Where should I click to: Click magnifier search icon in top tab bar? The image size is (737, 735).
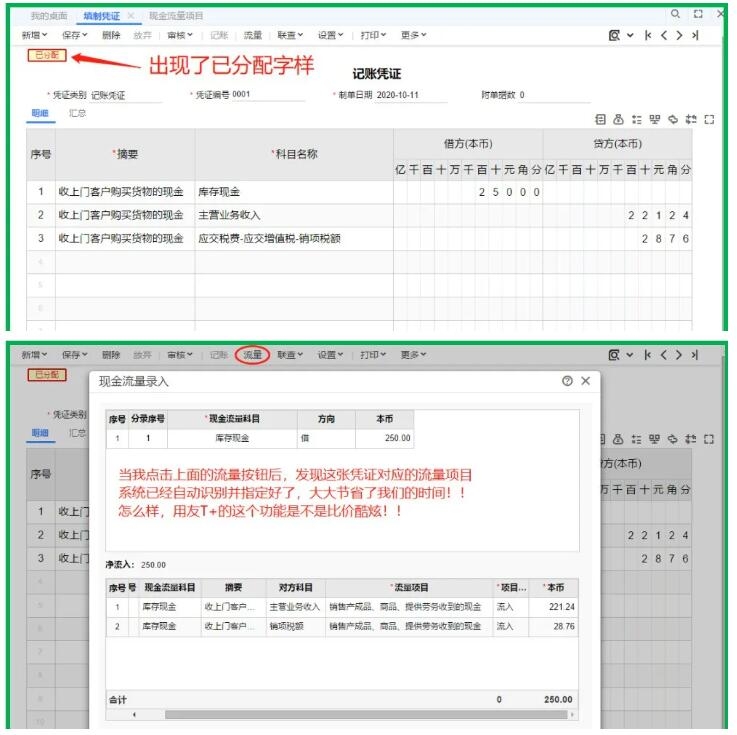[675, 14]
